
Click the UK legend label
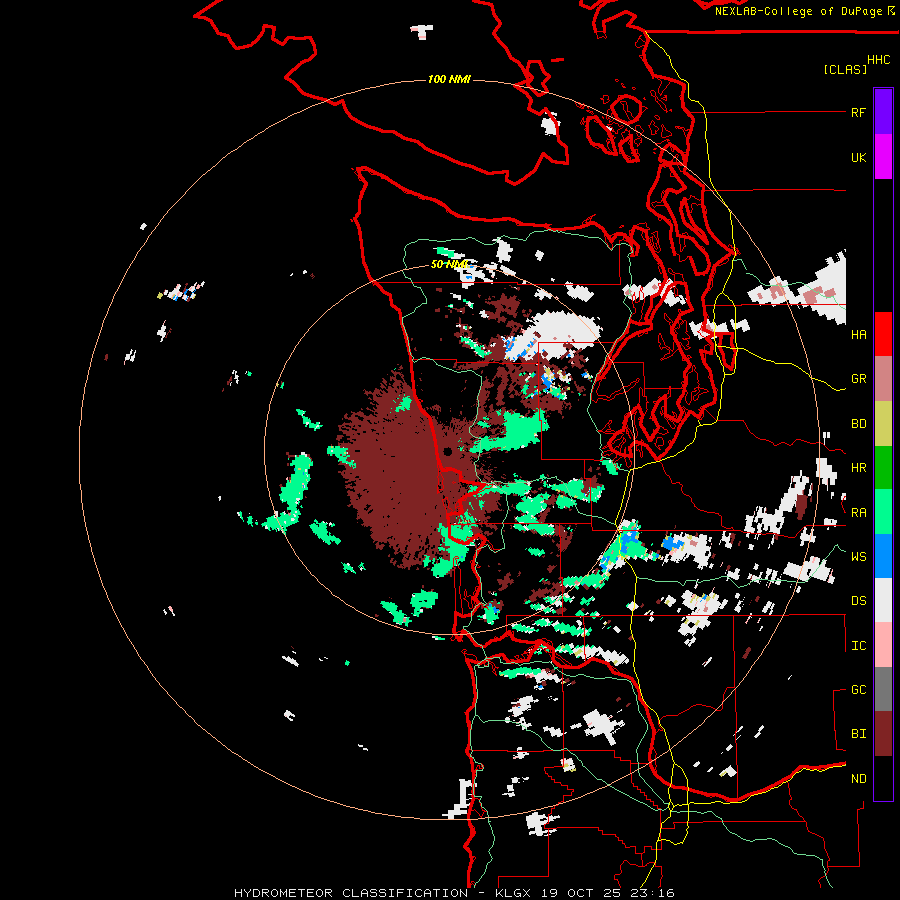coord(858,157)
